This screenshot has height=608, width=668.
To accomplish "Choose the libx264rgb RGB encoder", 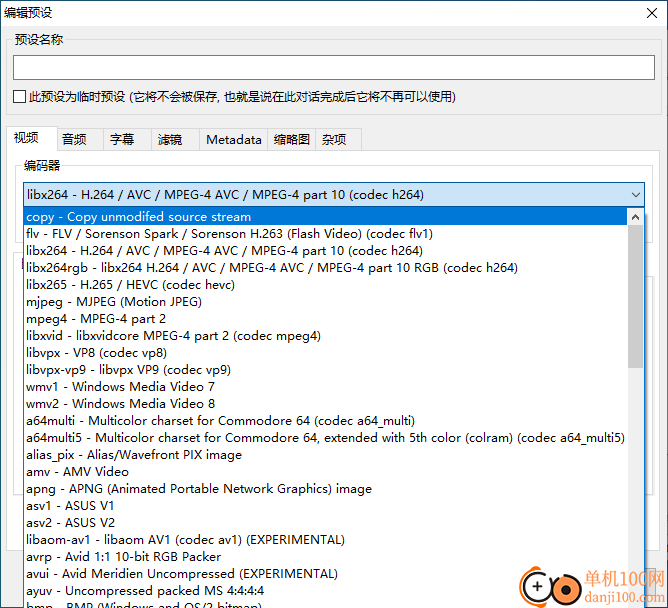I will click(325, 268).
